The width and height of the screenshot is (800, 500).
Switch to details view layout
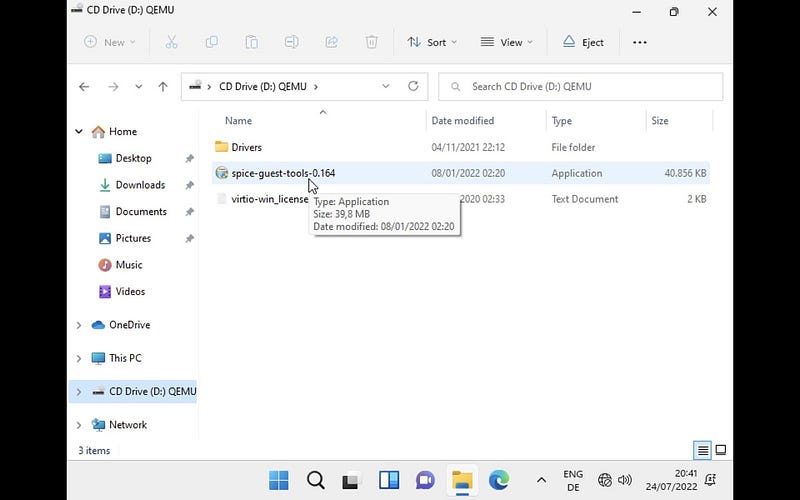703,451
